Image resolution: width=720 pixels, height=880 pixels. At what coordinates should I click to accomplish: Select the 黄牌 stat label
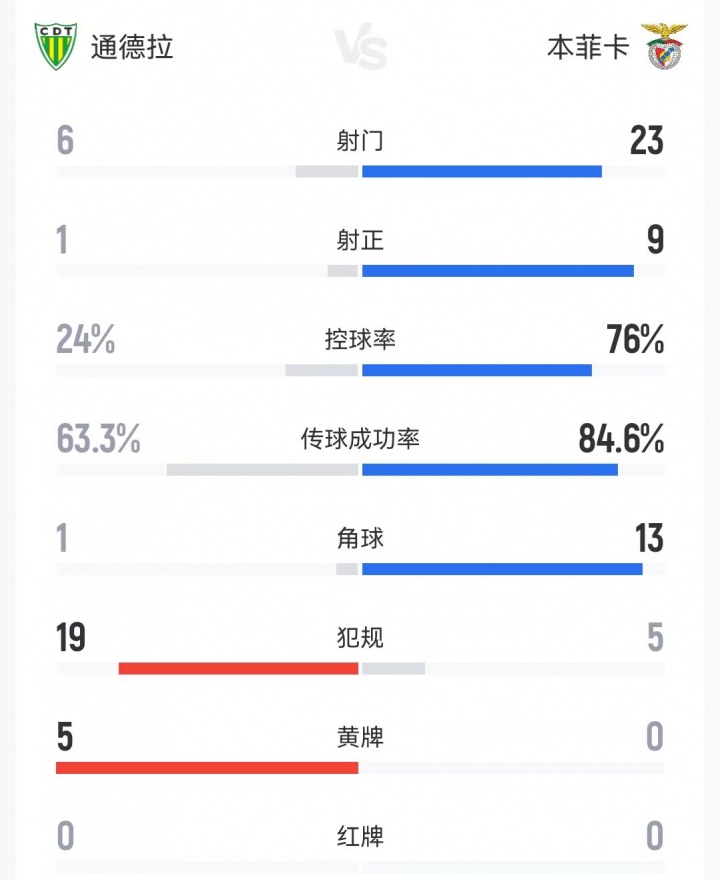360,738
